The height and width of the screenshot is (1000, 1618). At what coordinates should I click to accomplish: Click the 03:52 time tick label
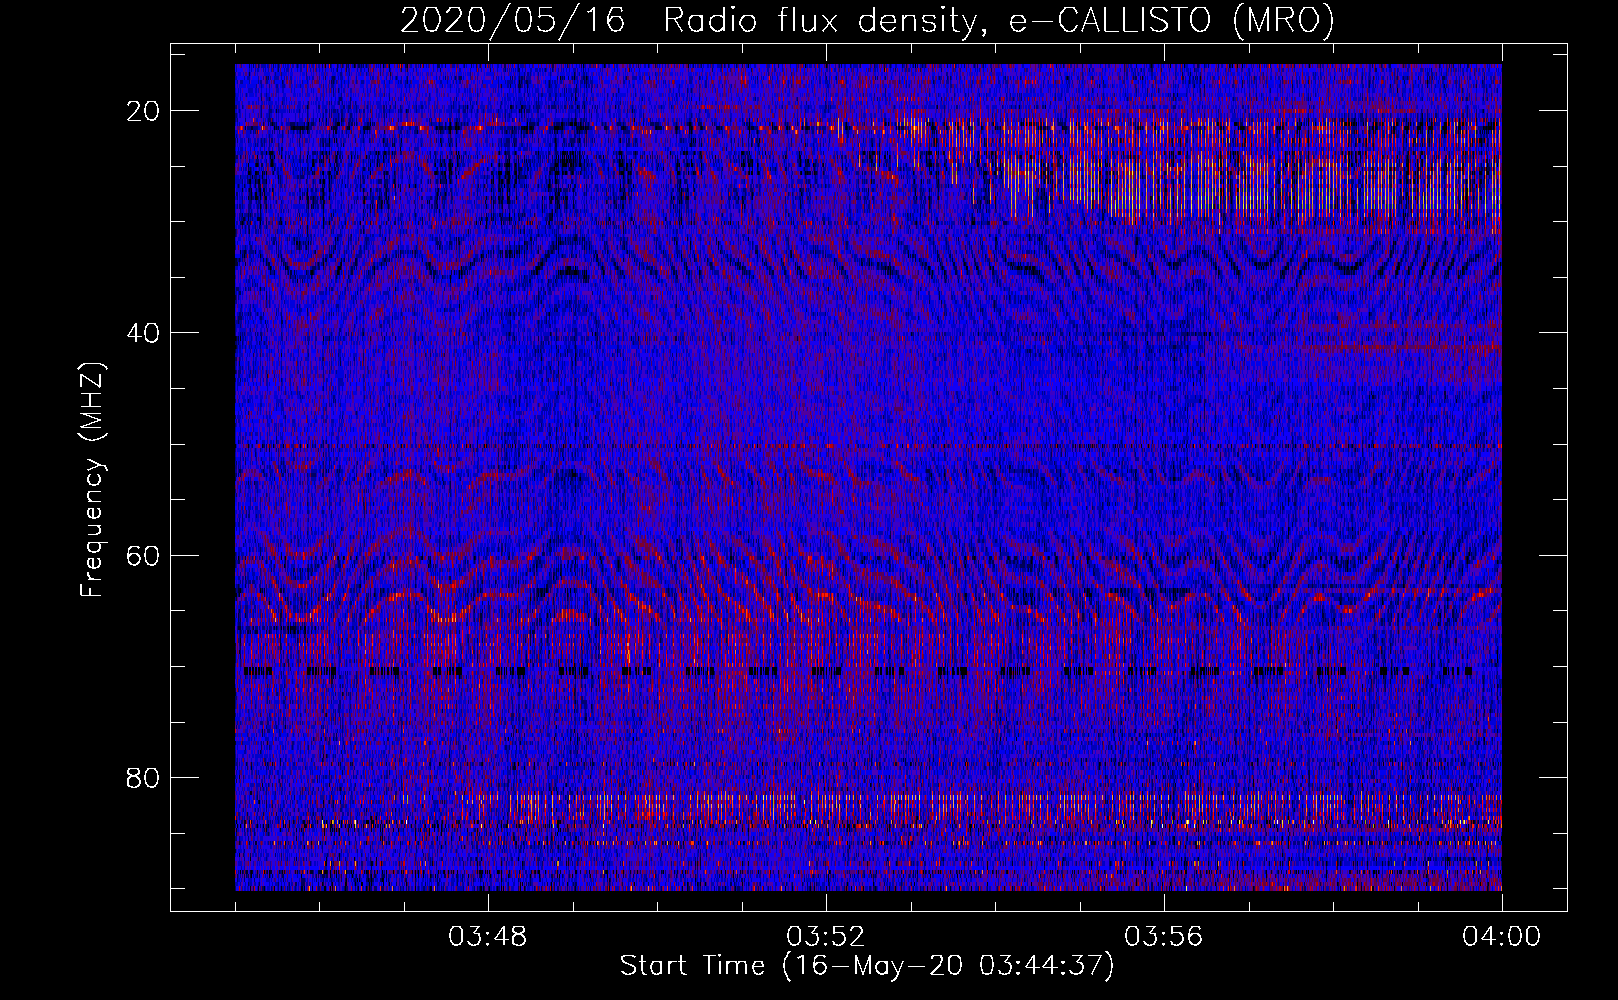coord(826,937)
